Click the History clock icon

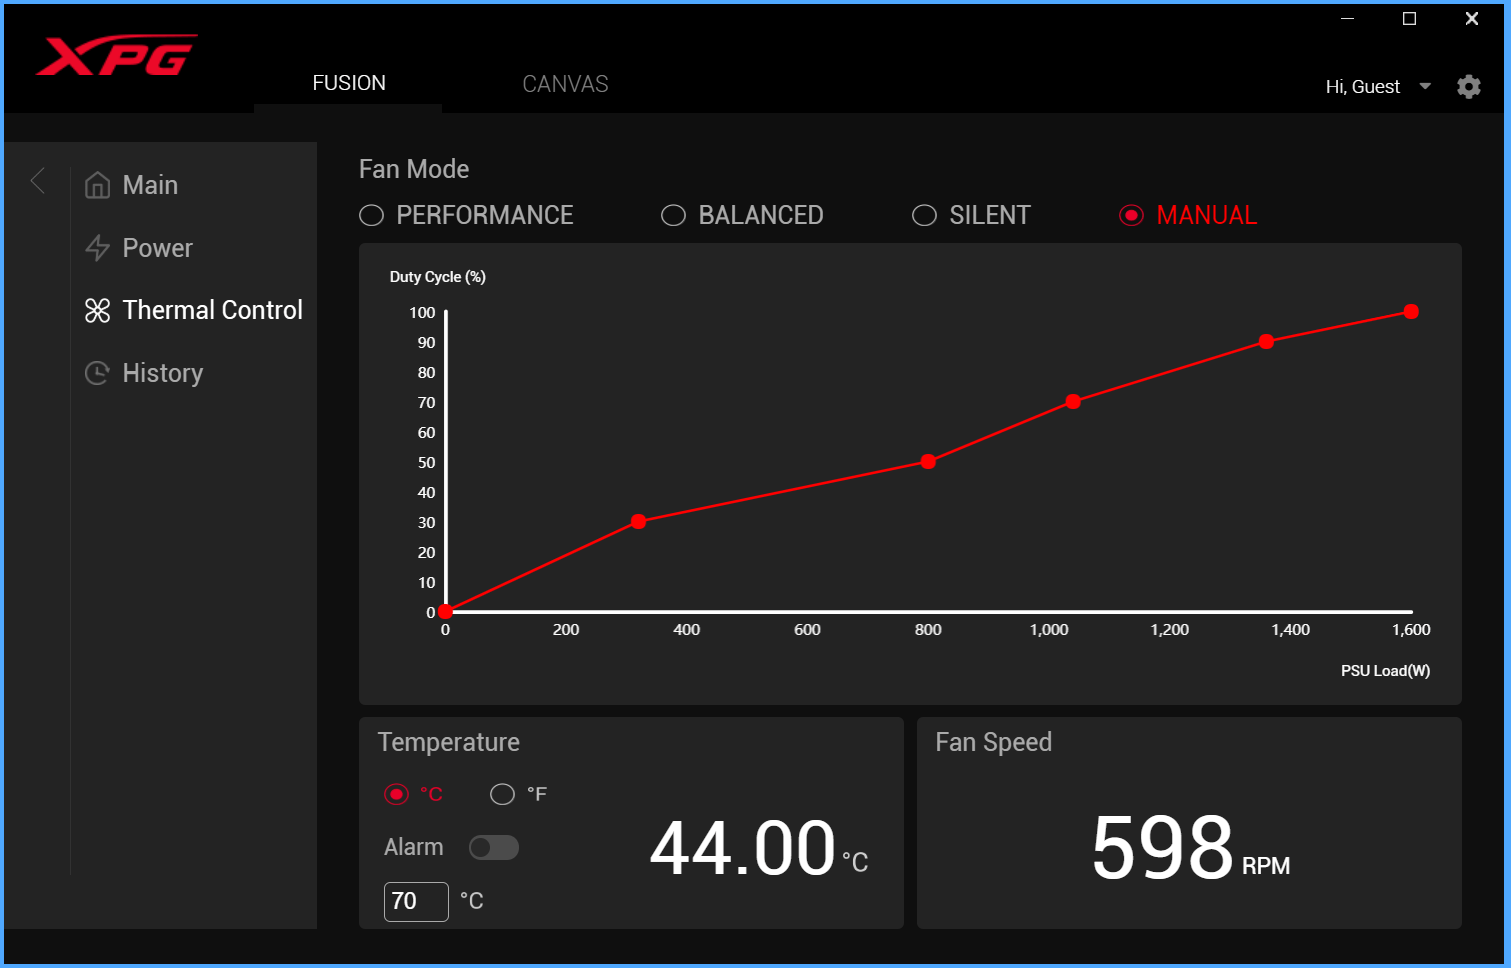tap(97, 373)
